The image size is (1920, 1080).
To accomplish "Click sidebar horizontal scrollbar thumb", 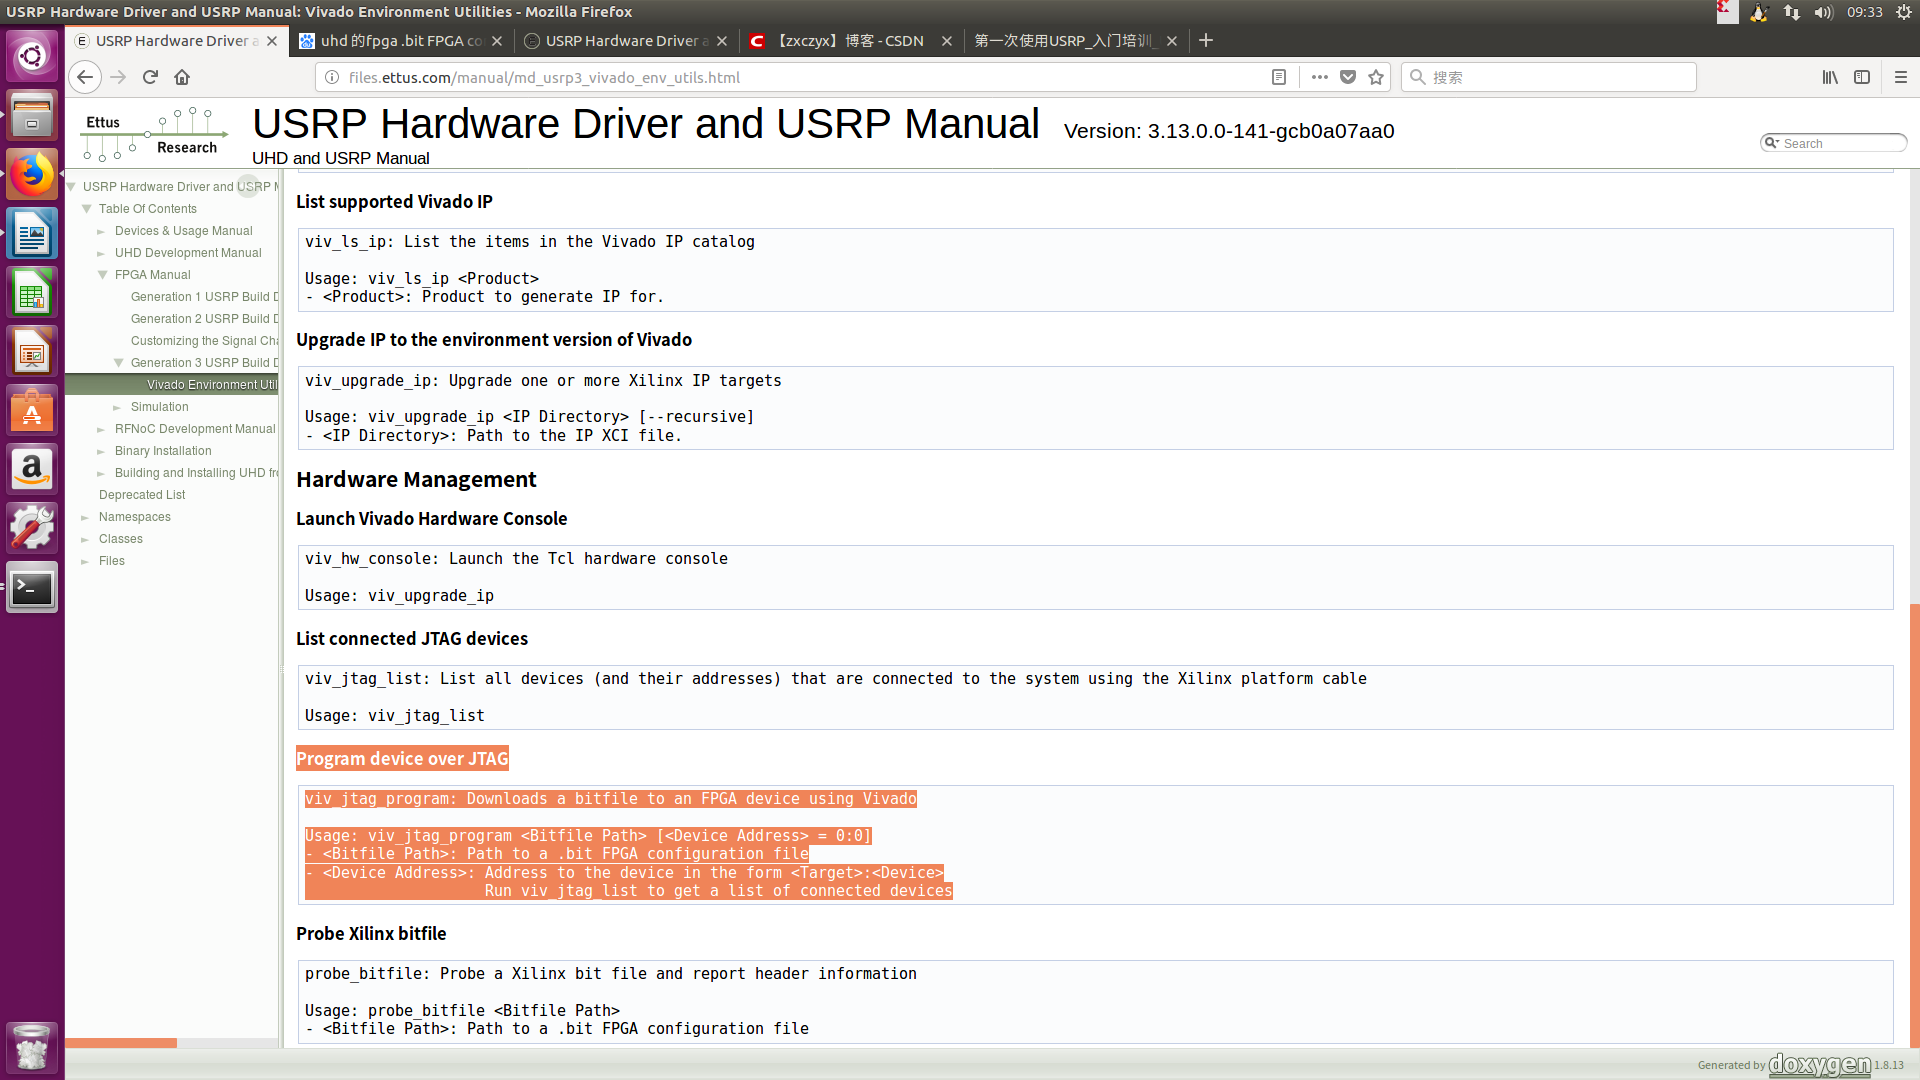I will point(121,1043).
